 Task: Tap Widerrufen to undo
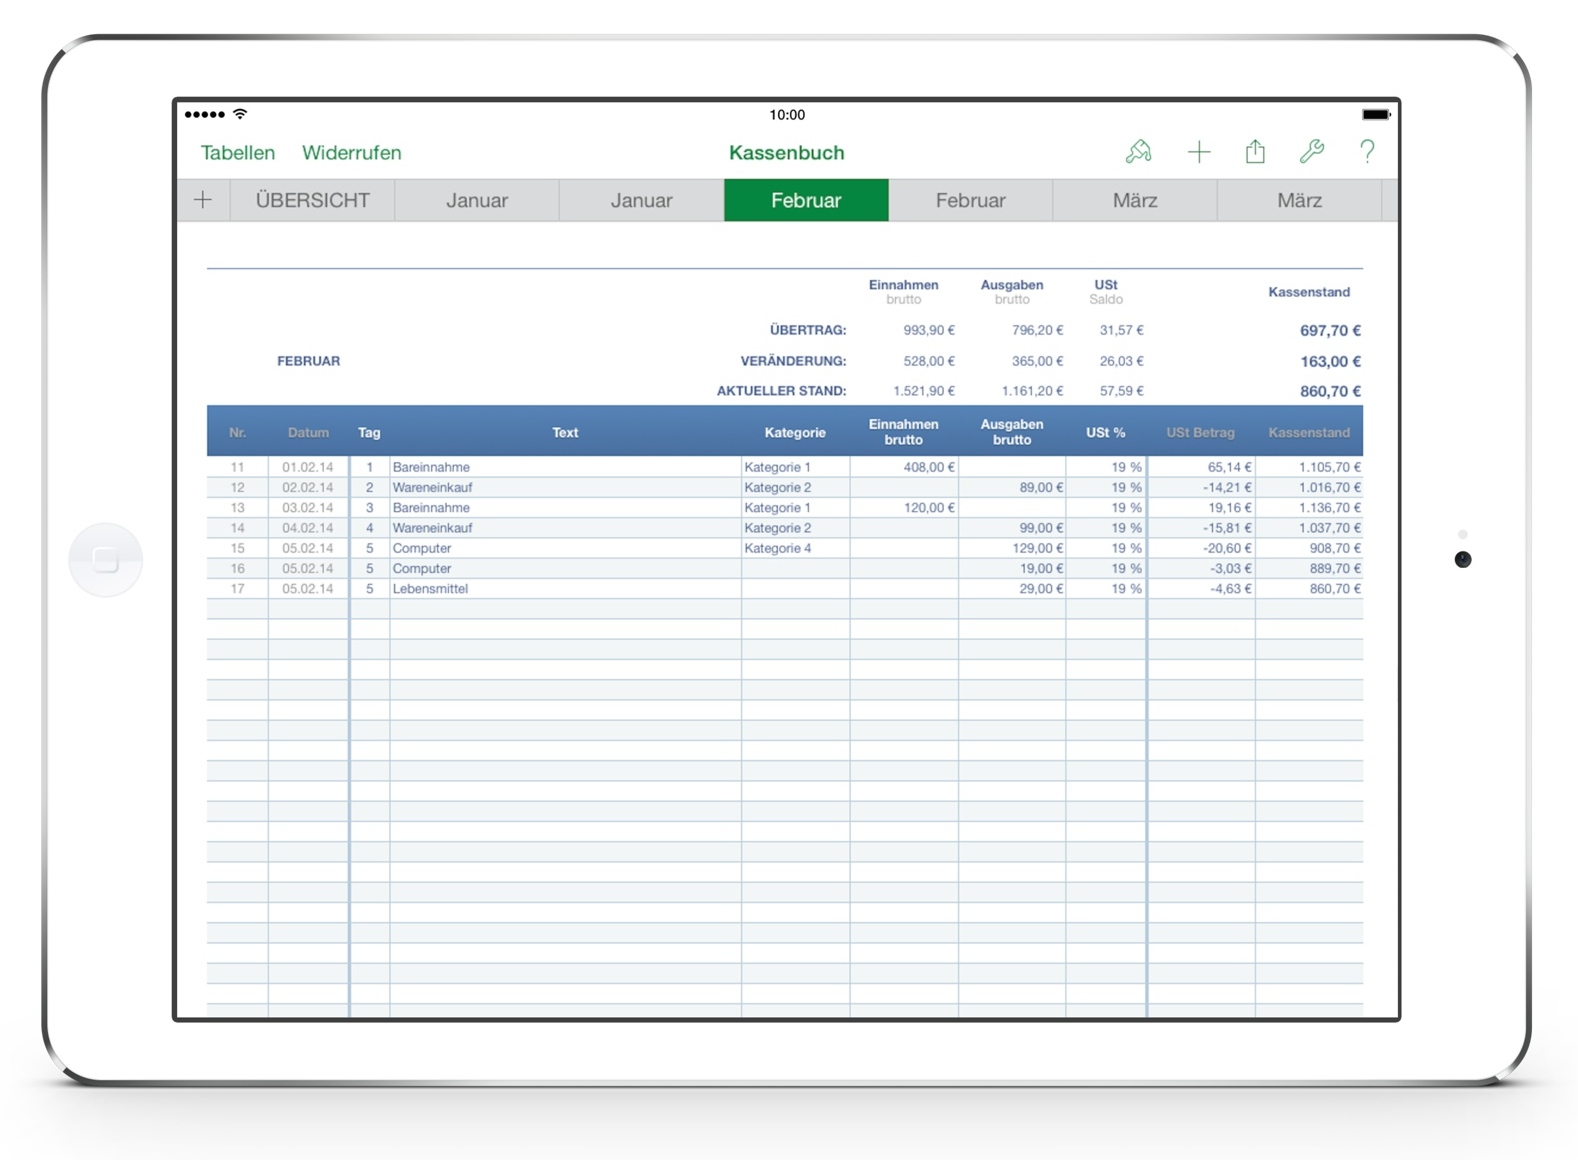[351, 153]
